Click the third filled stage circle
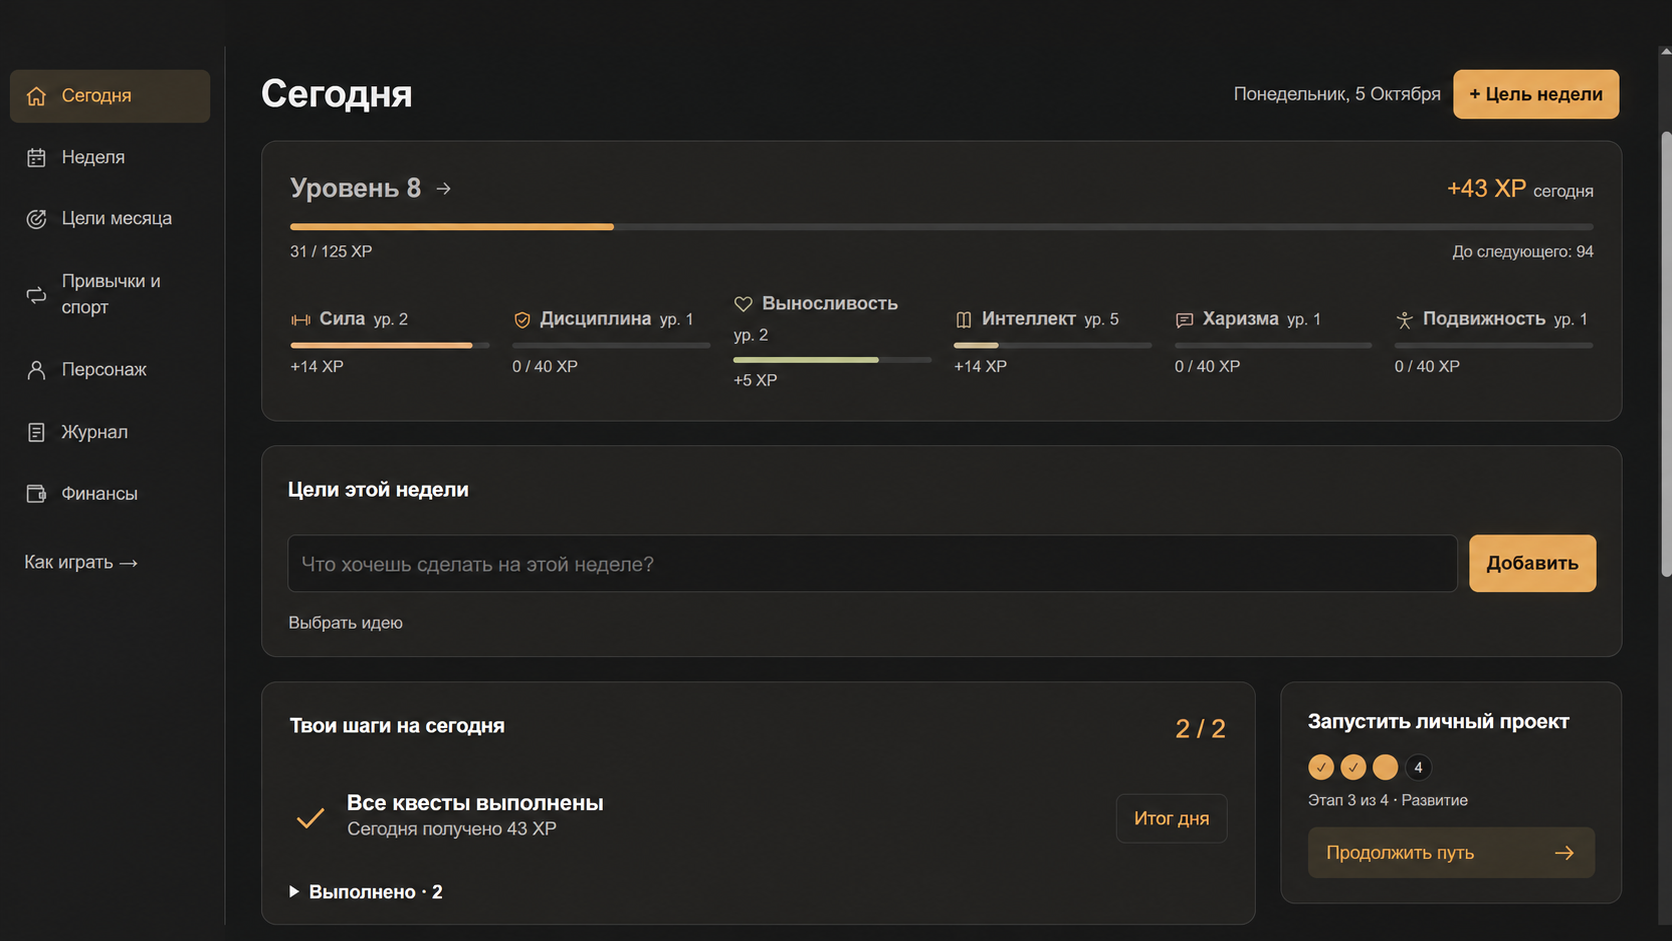 click(1385, 767)
